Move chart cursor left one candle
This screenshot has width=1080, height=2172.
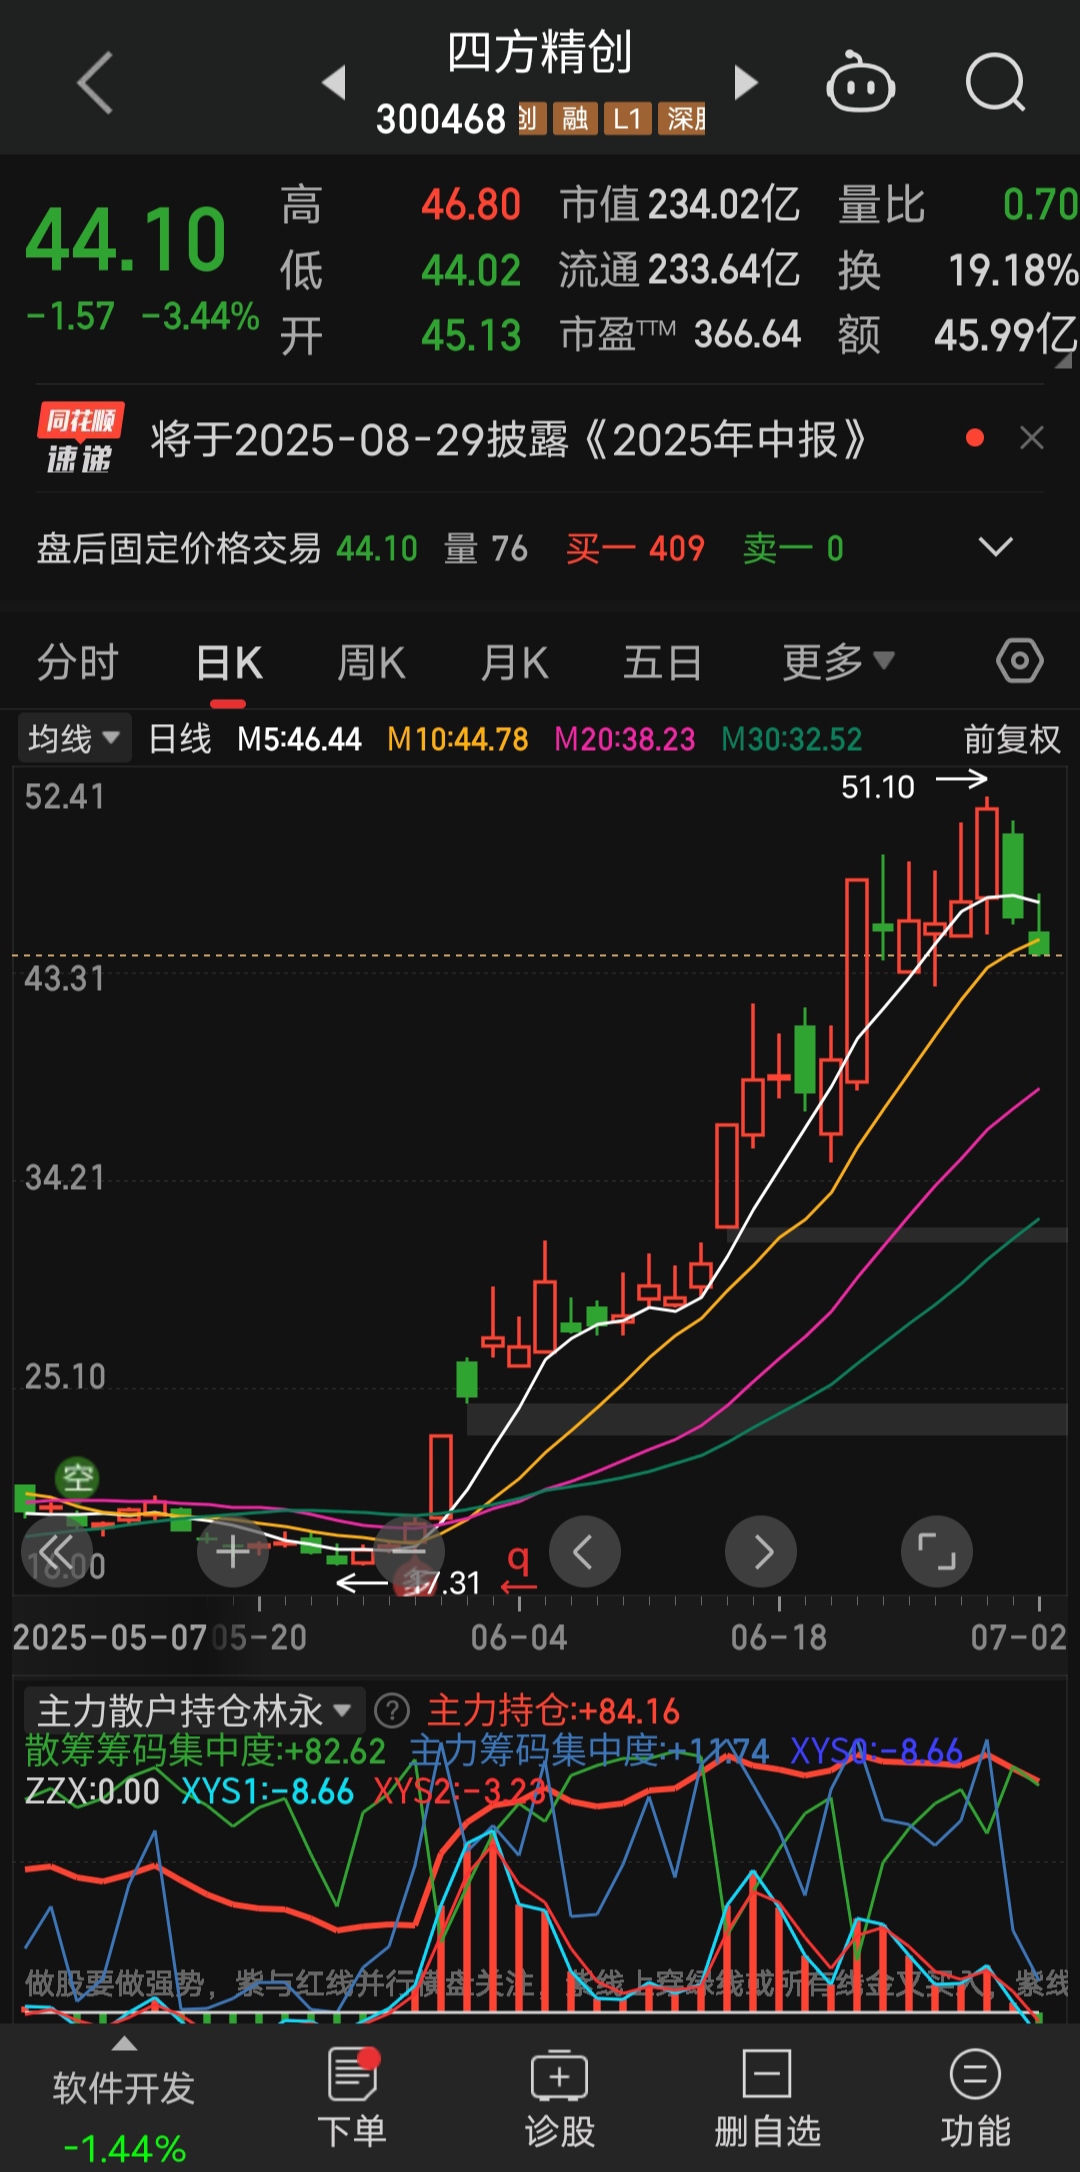(585, 1552)
